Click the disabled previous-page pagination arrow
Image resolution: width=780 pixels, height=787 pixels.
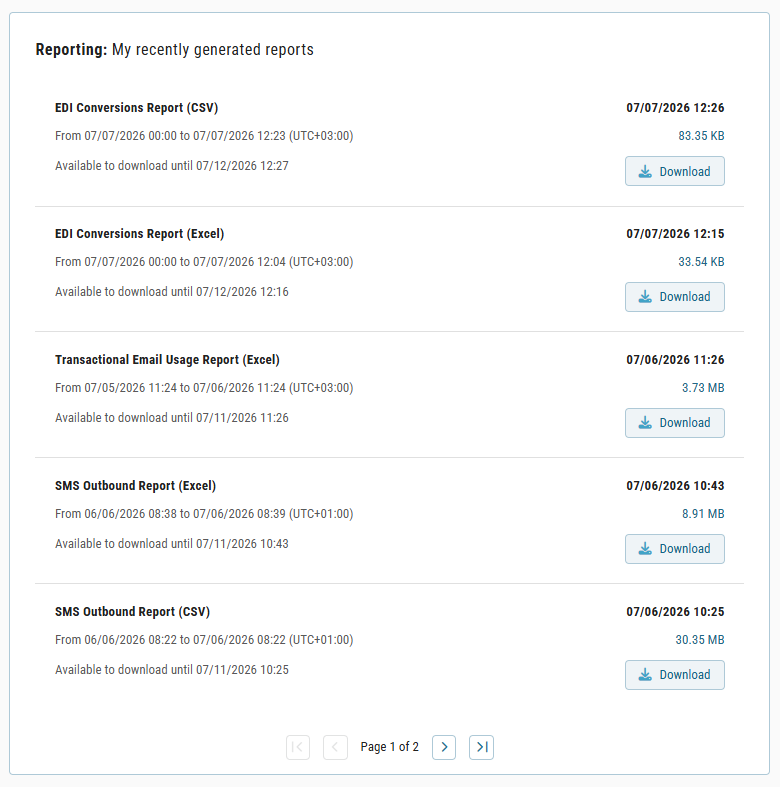tap(335, 747)
